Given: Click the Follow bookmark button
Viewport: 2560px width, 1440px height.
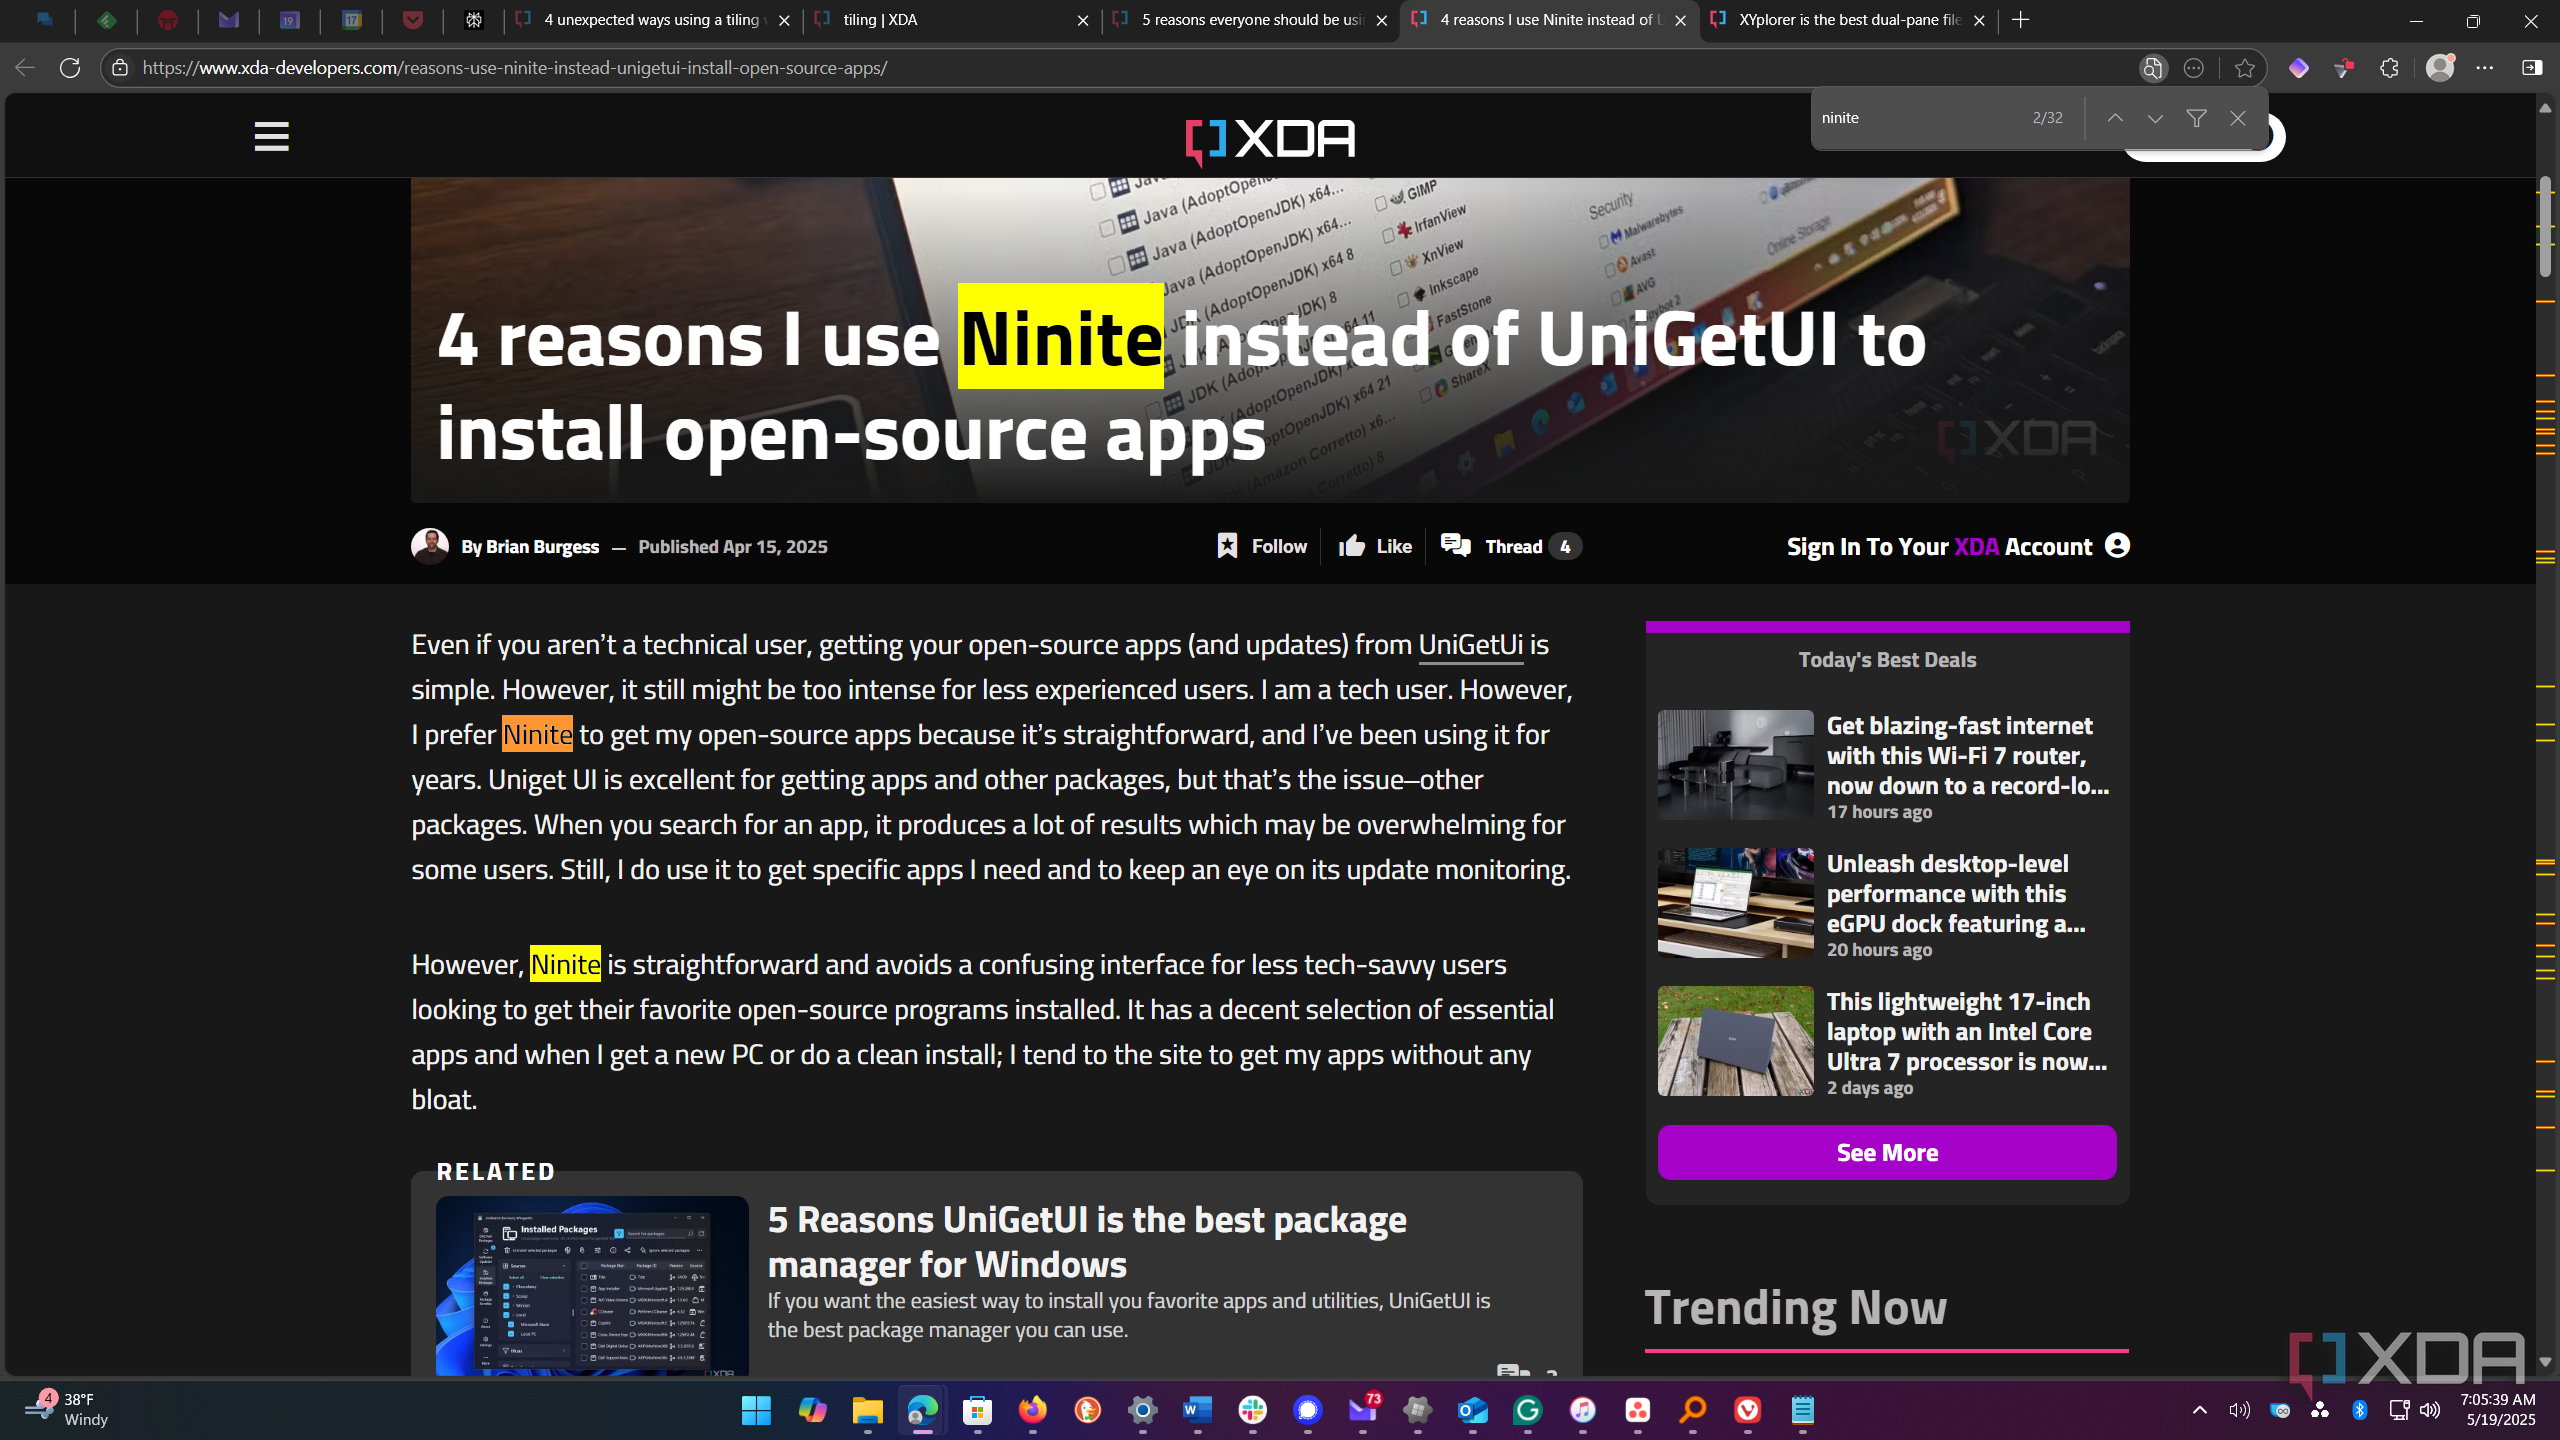Looking at the screenshot, I should (x=1262, y=546).
